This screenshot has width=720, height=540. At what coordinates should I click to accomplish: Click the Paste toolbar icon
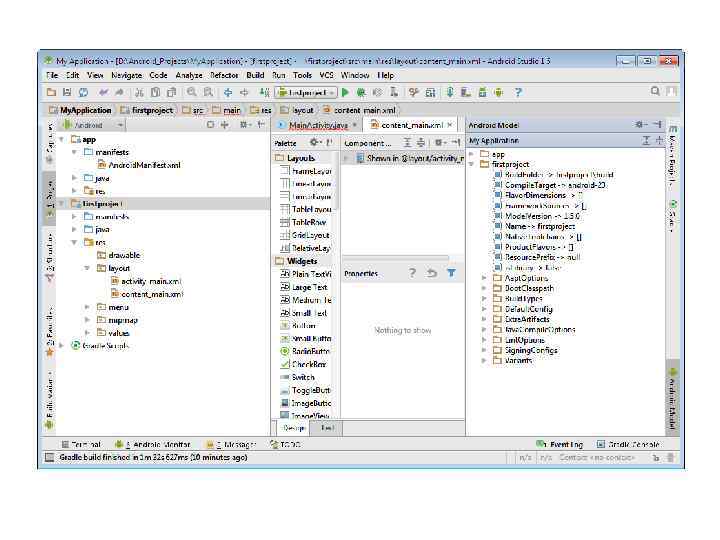click(171, 93)
